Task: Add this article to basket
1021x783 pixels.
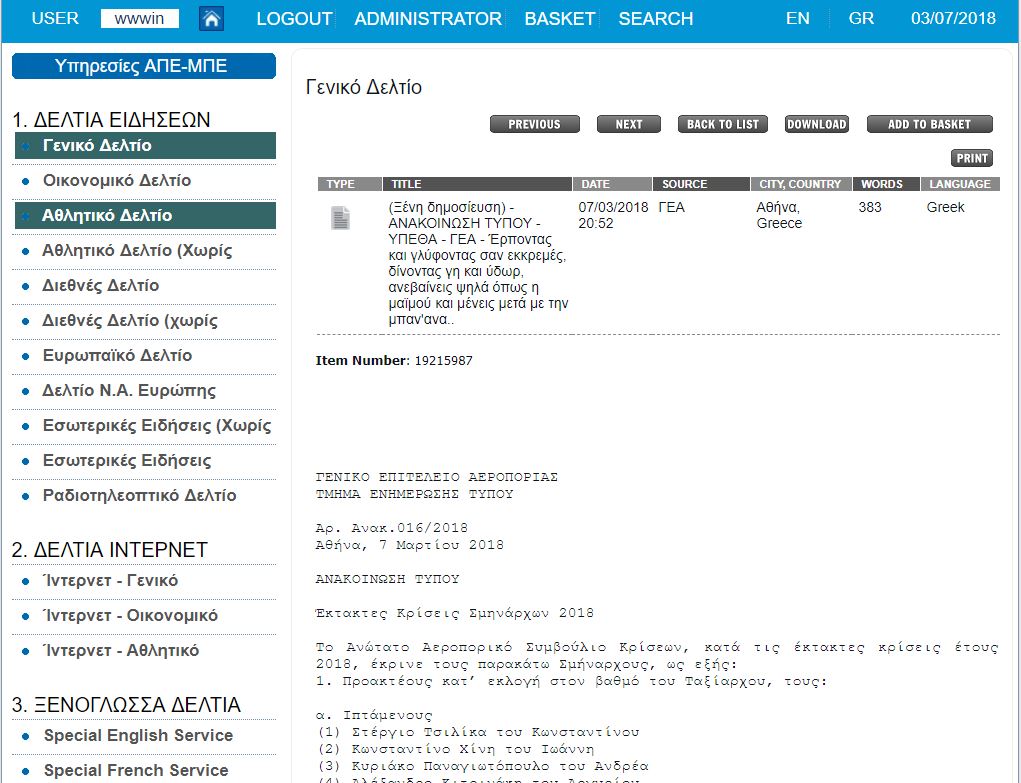Action: pos(929,124)
